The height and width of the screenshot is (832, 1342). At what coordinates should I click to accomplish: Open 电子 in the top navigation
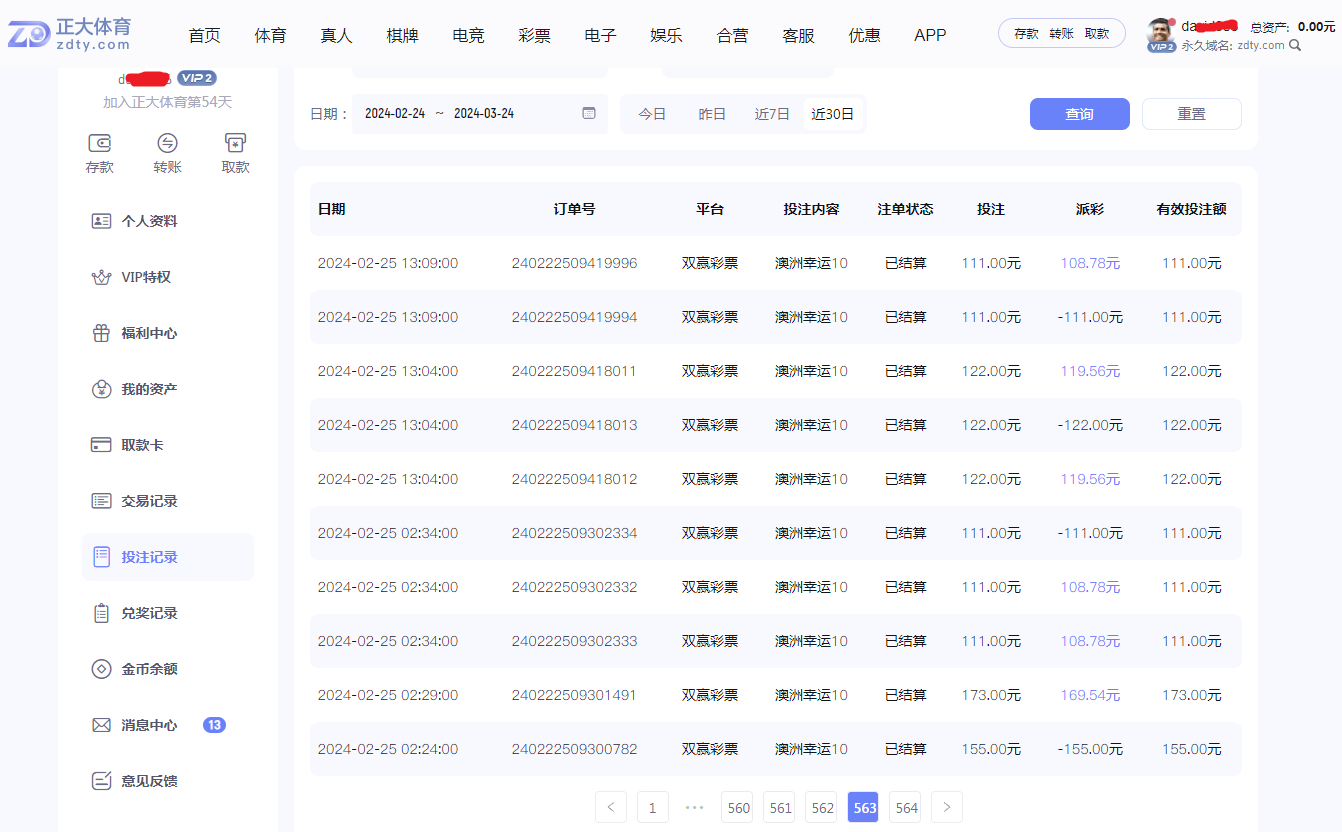tap(601, 35)
